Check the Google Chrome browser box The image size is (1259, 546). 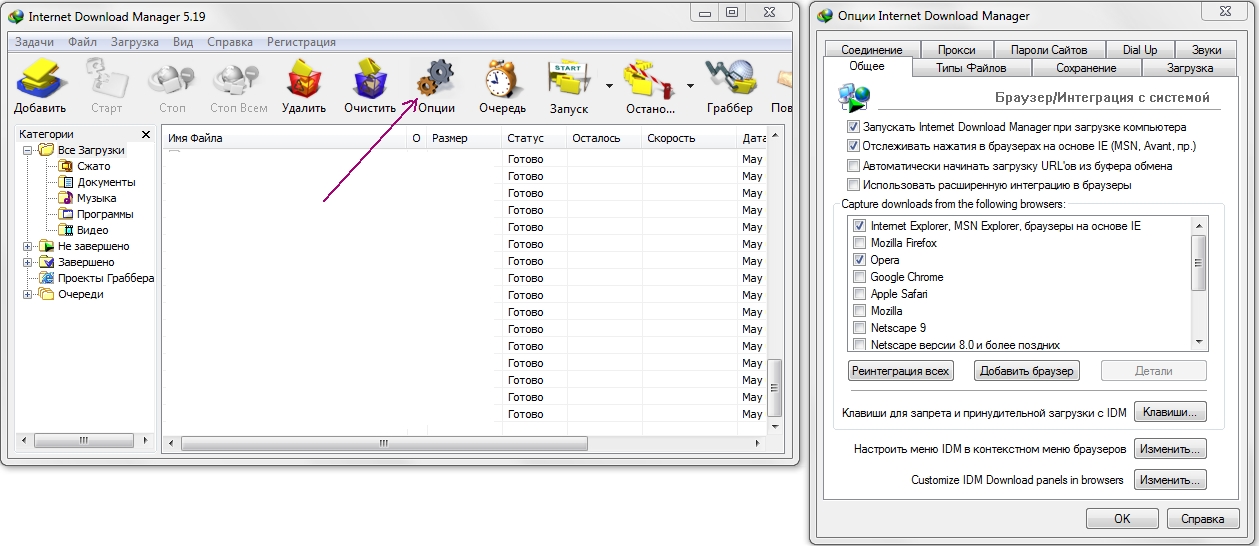click(x=860, y=277)
